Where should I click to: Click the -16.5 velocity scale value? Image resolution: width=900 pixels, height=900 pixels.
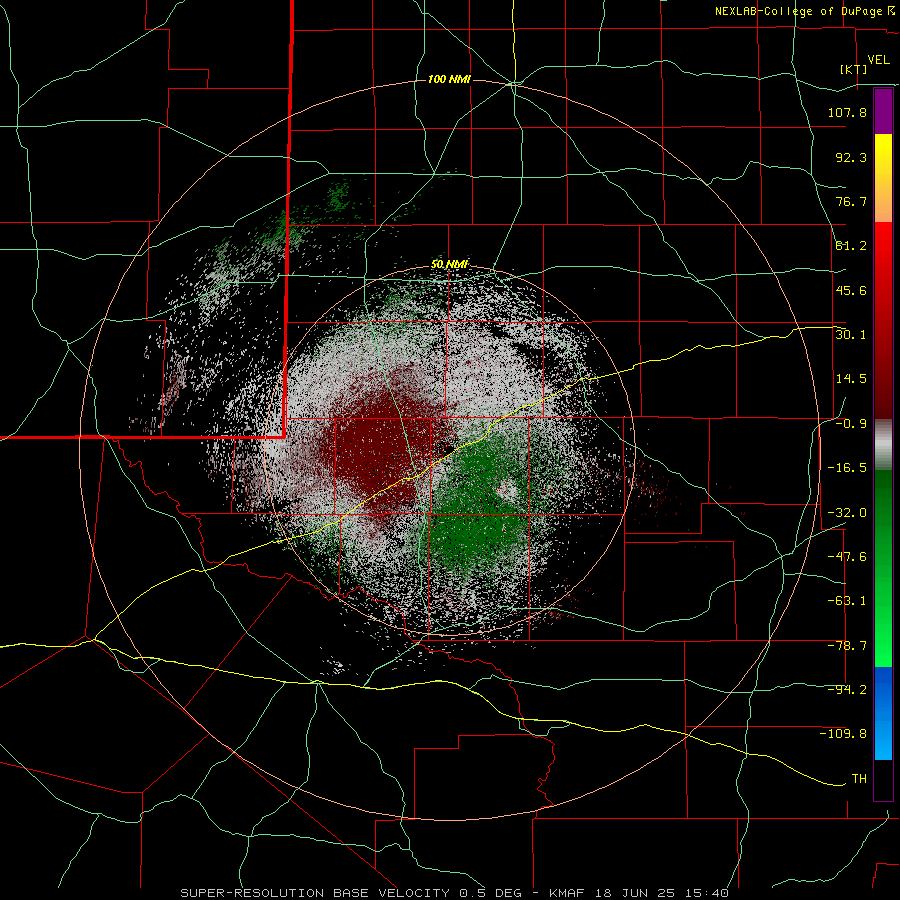[847, 468]
